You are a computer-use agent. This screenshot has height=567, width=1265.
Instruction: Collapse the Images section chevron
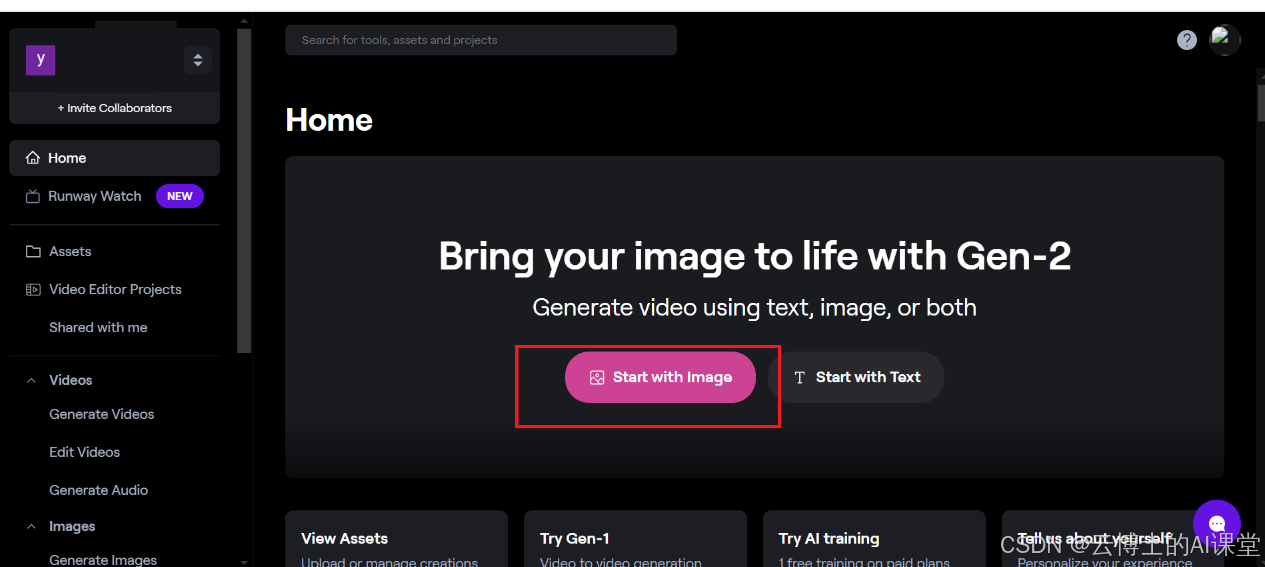[x=31, y=526]
